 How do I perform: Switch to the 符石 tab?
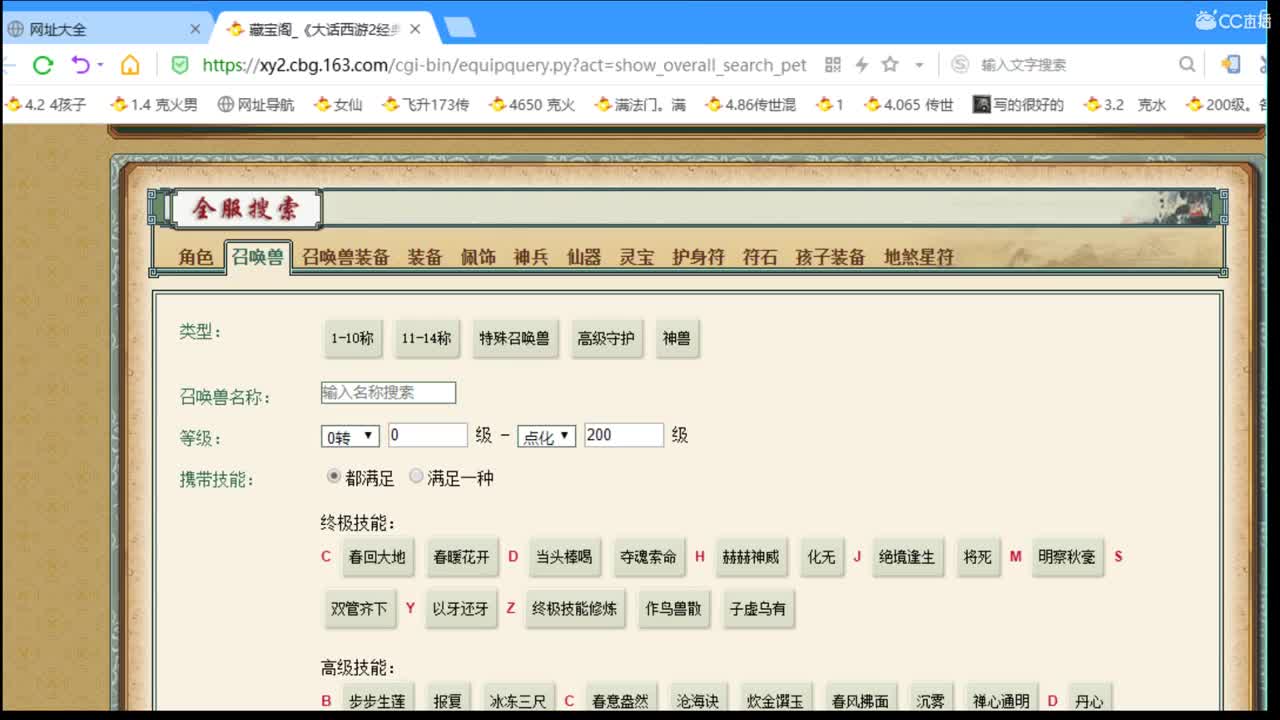click(x=760, y=257)
